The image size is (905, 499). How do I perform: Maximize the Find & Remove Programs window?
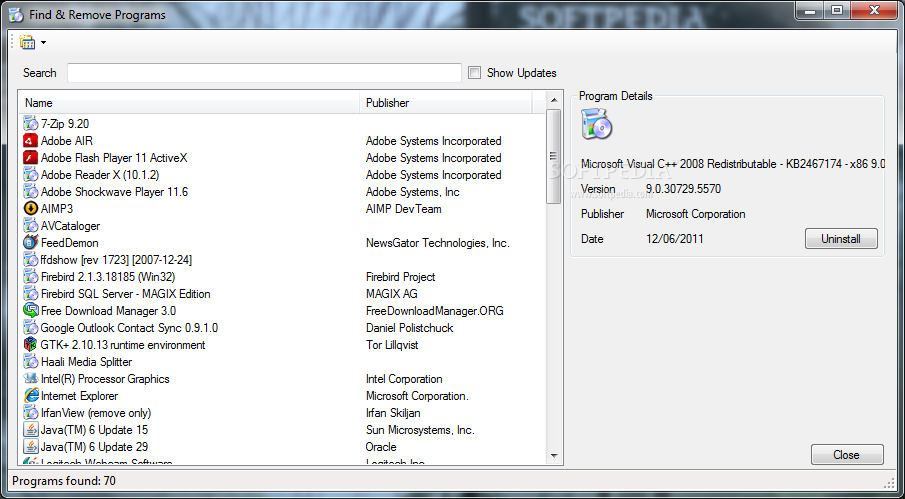point(837,10)
